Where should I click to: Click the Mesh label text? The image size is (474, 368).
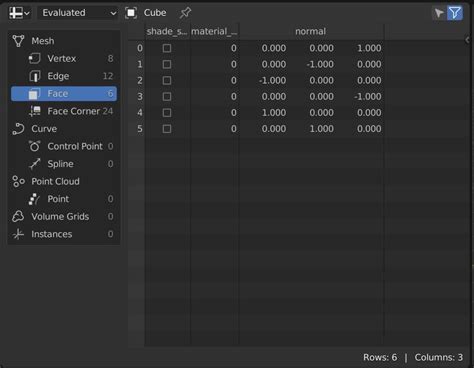43,41
